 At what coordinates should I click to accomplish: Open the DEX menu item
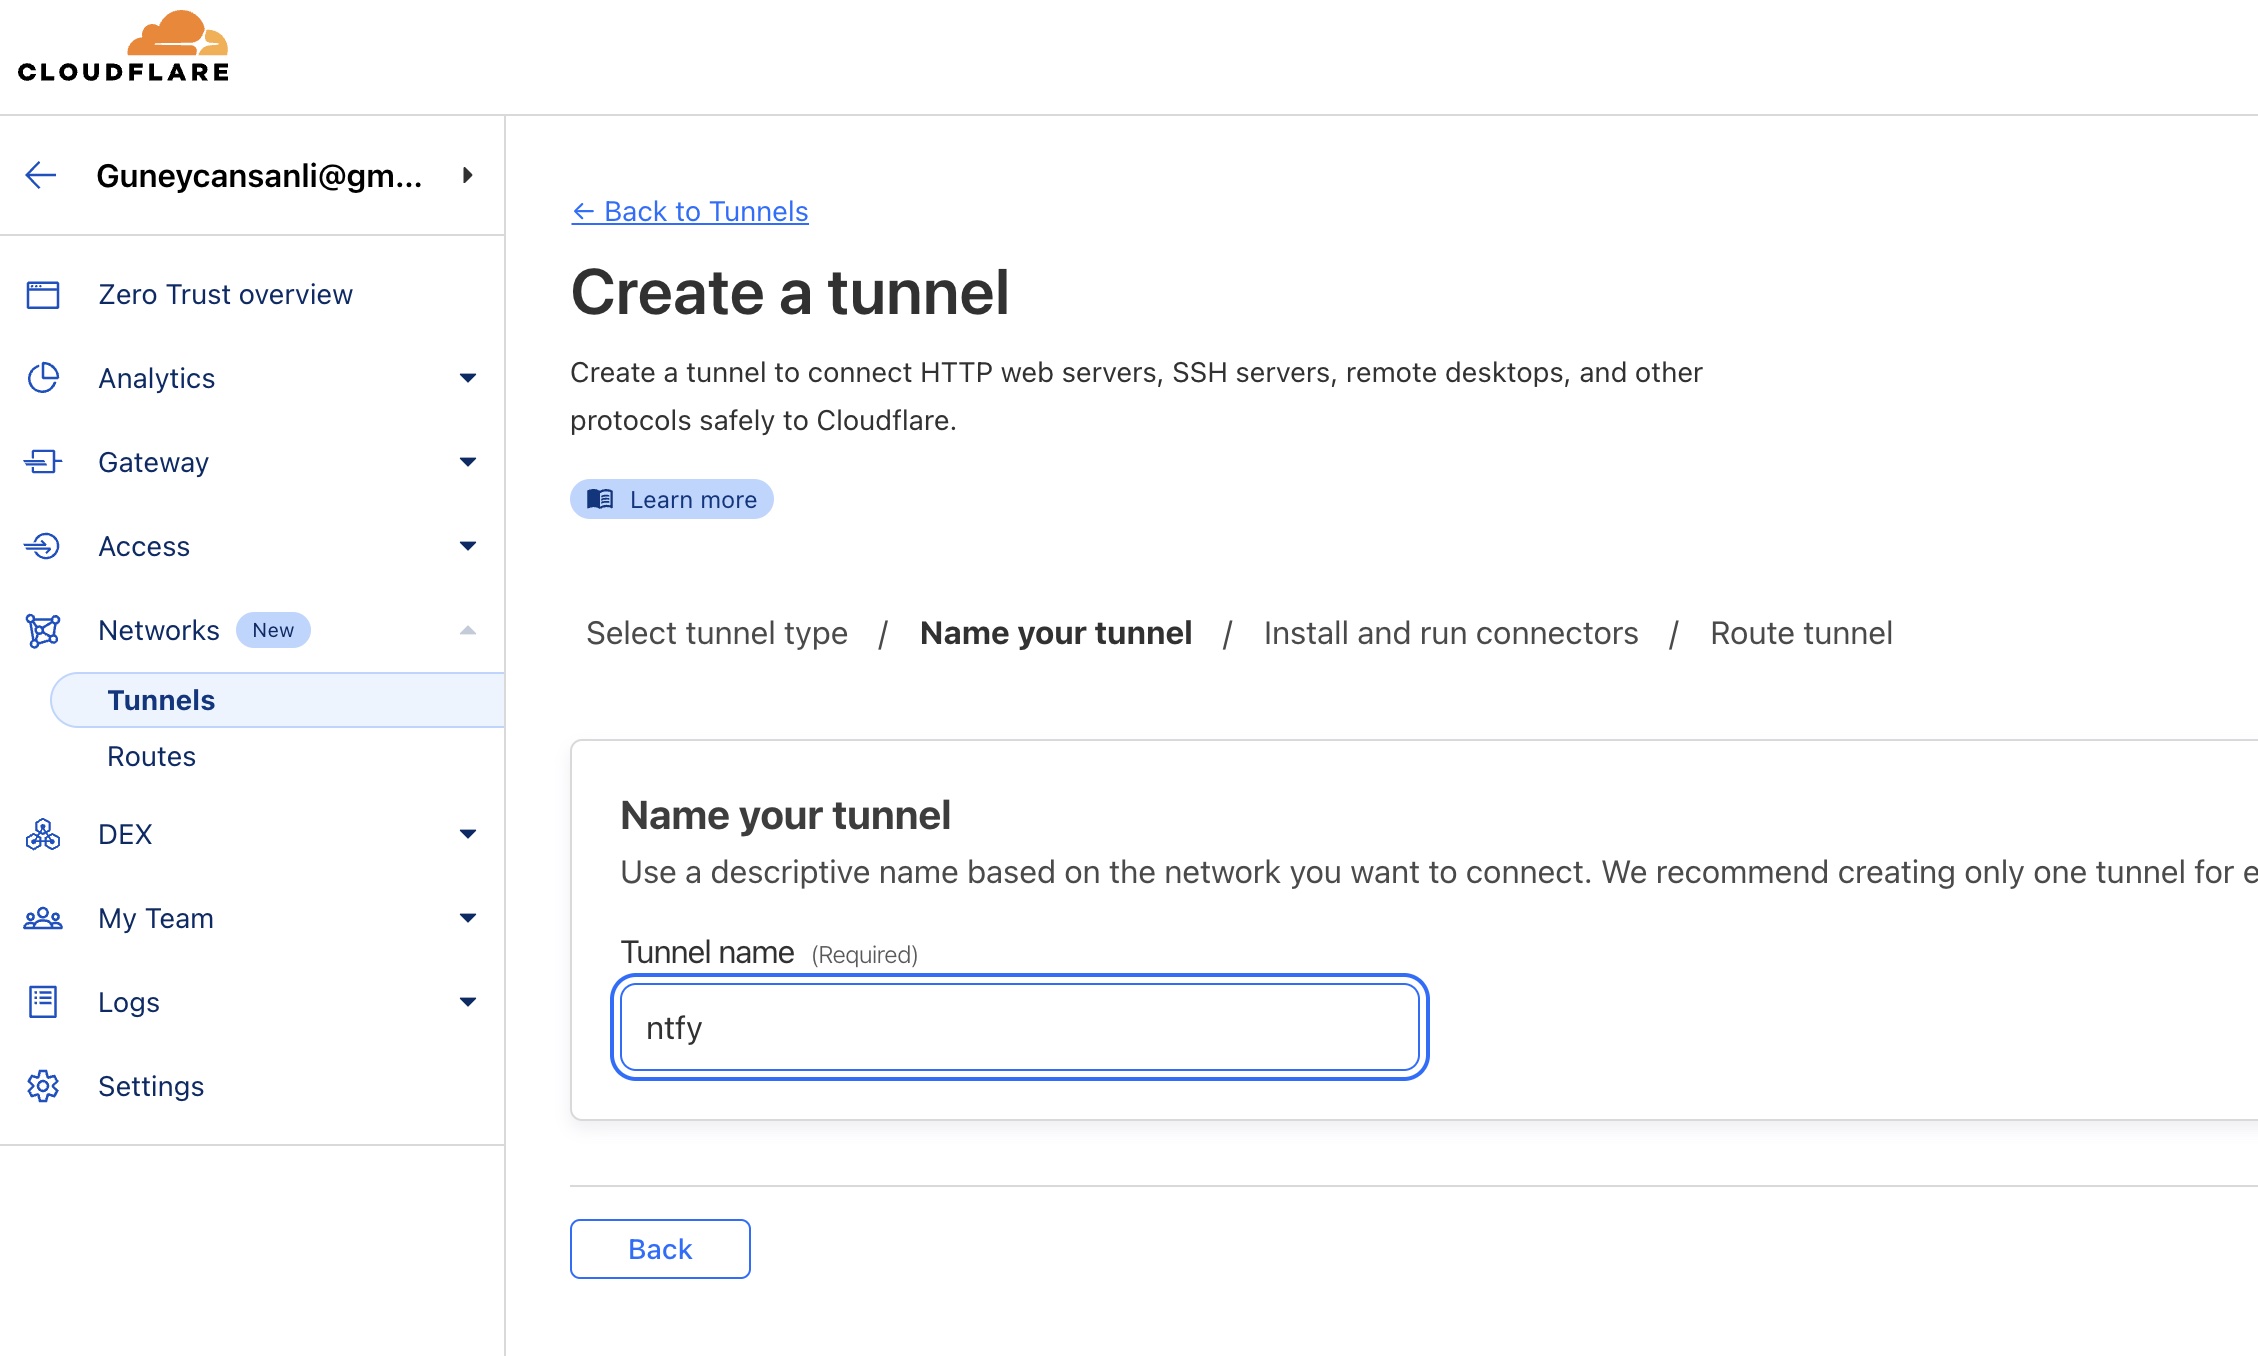coord(125,835)
